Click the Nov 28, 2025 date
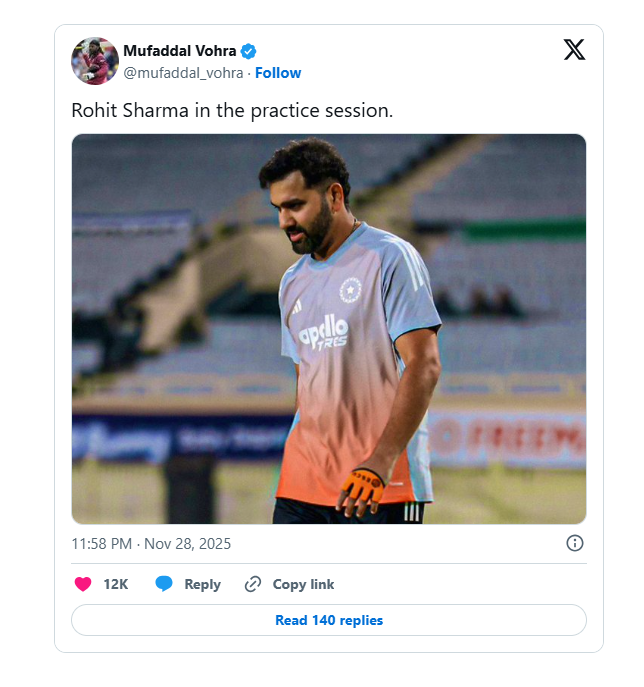 (187, 544)
